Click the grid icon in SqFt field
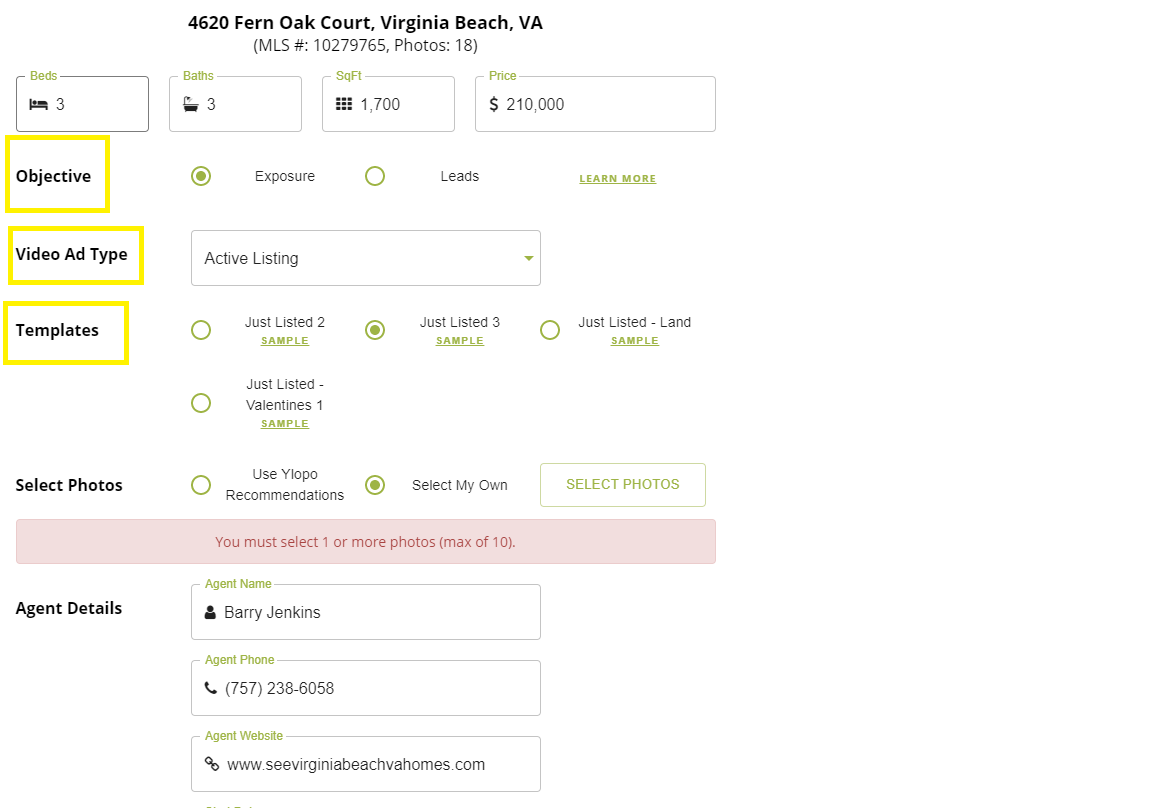 click(x=344, y=104)
